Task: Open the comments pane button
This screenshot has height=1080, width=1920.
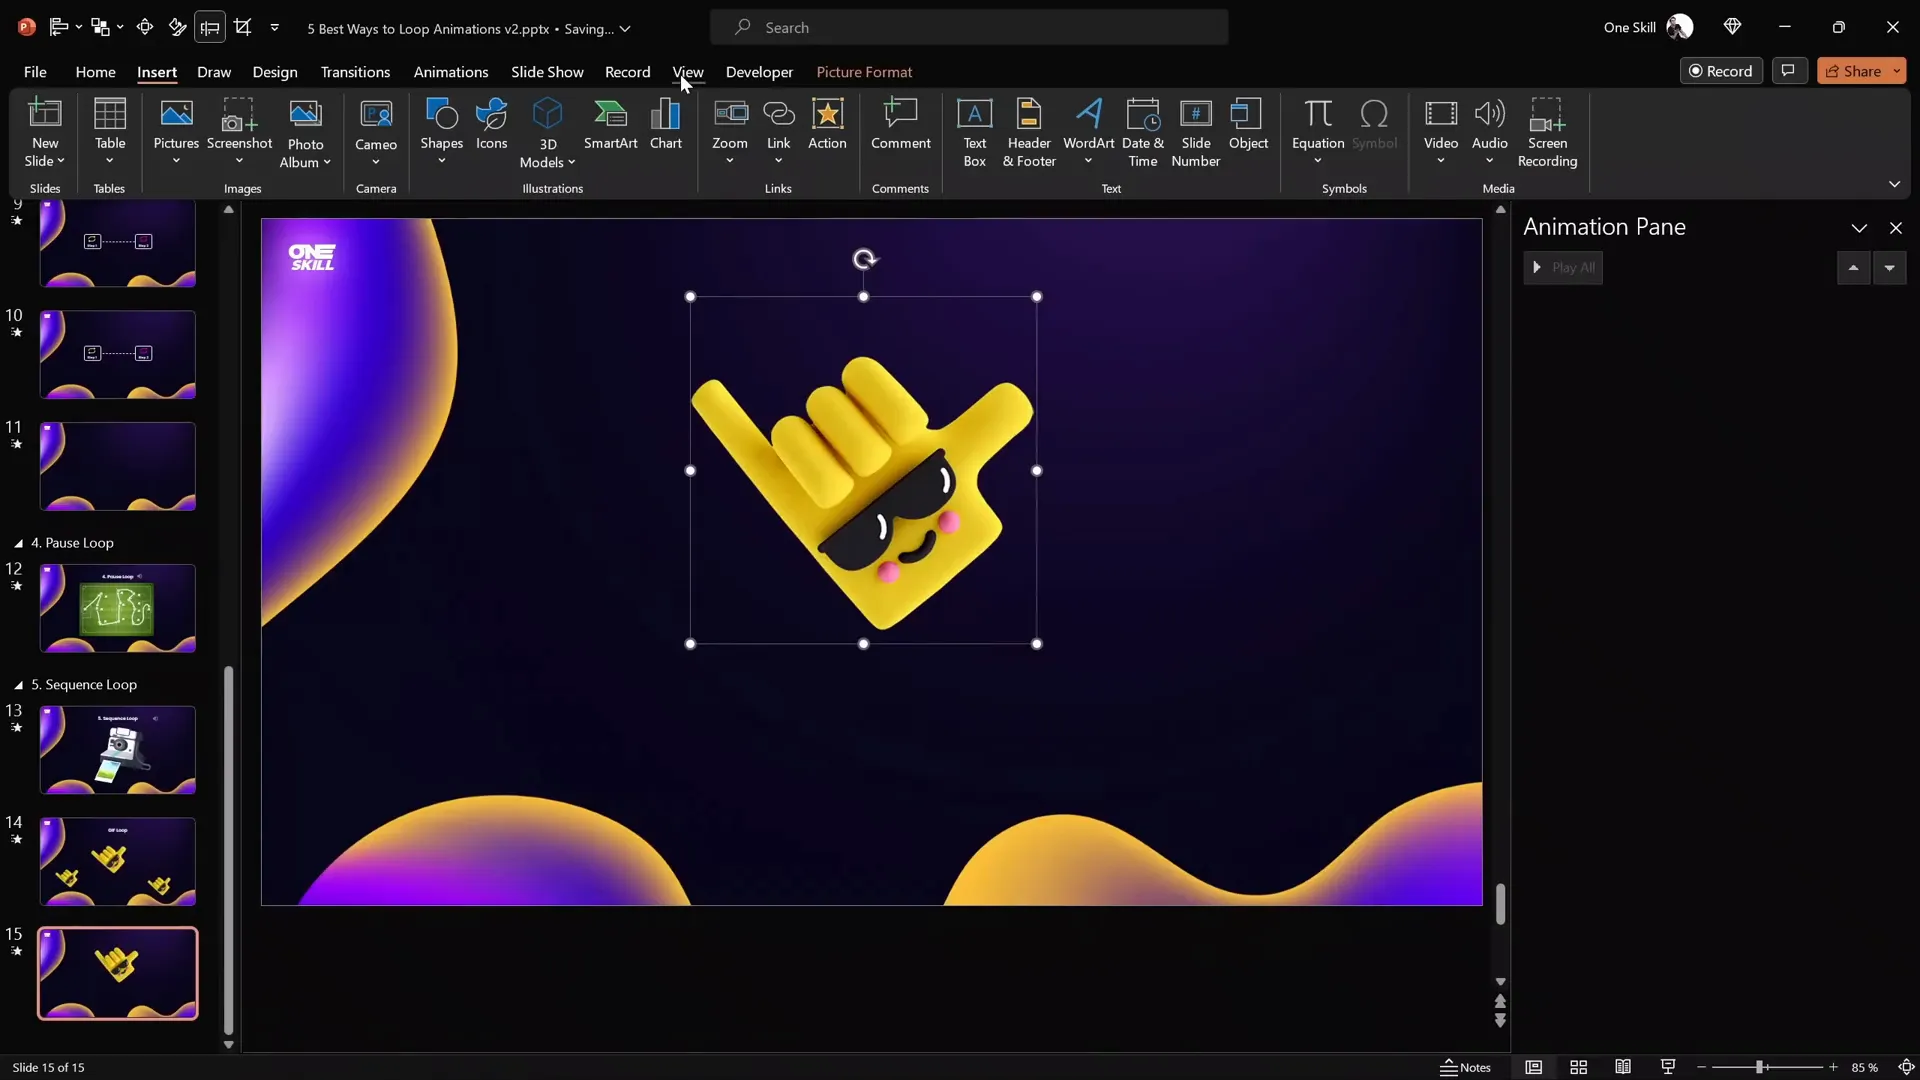Action: click(x=1789, y=71)
